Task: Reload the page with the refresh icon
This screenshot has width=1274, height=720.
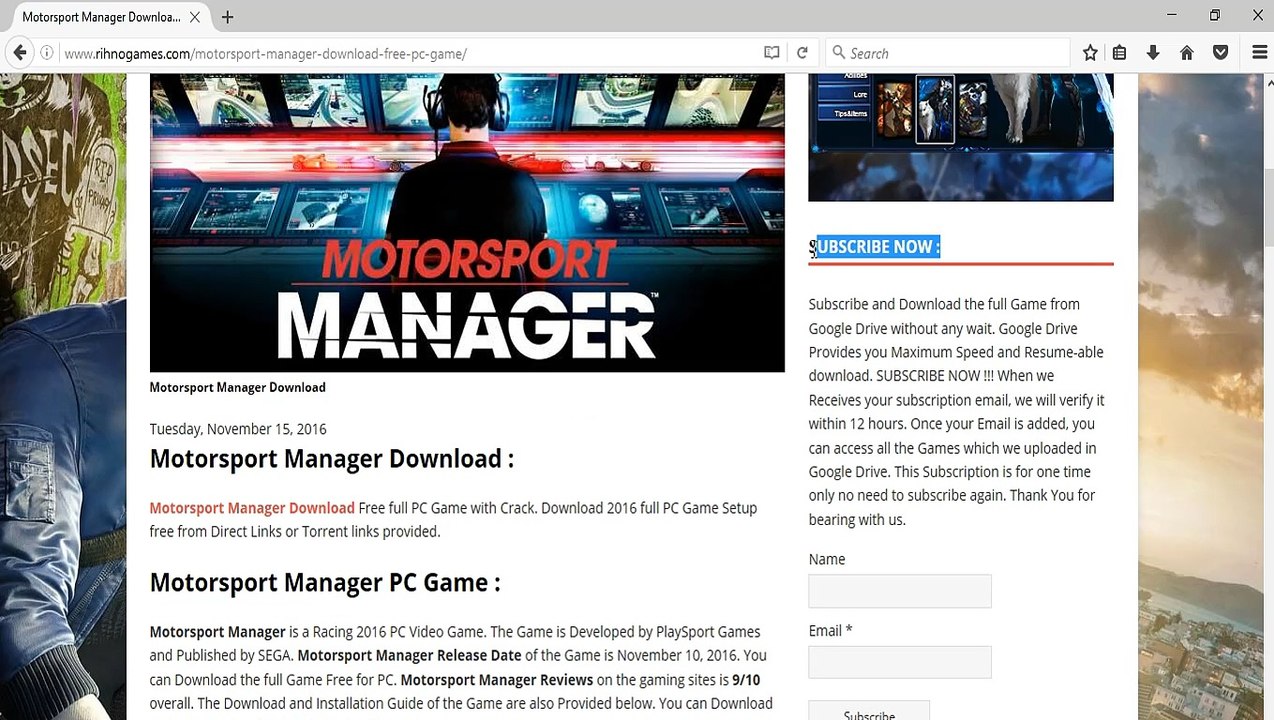Action: [x=802, y=53]
